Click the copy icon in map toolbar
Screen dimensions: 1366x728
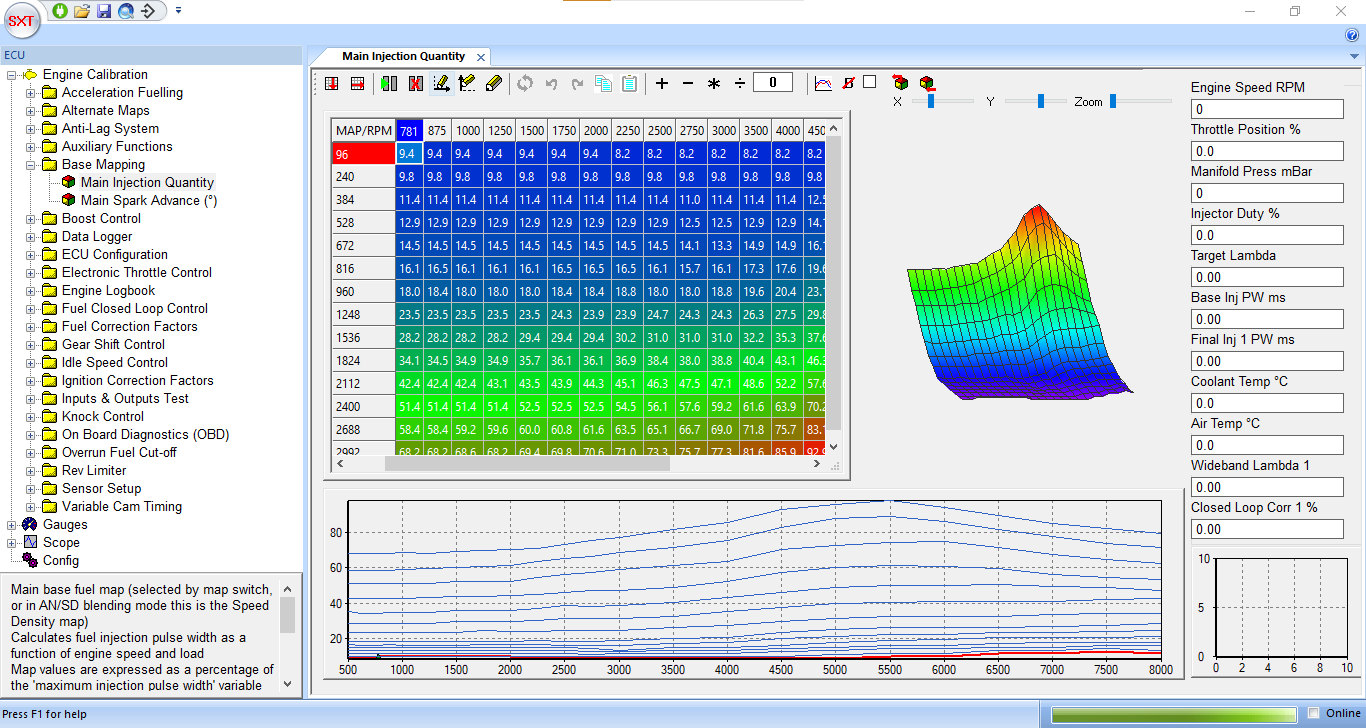point(603,84)
